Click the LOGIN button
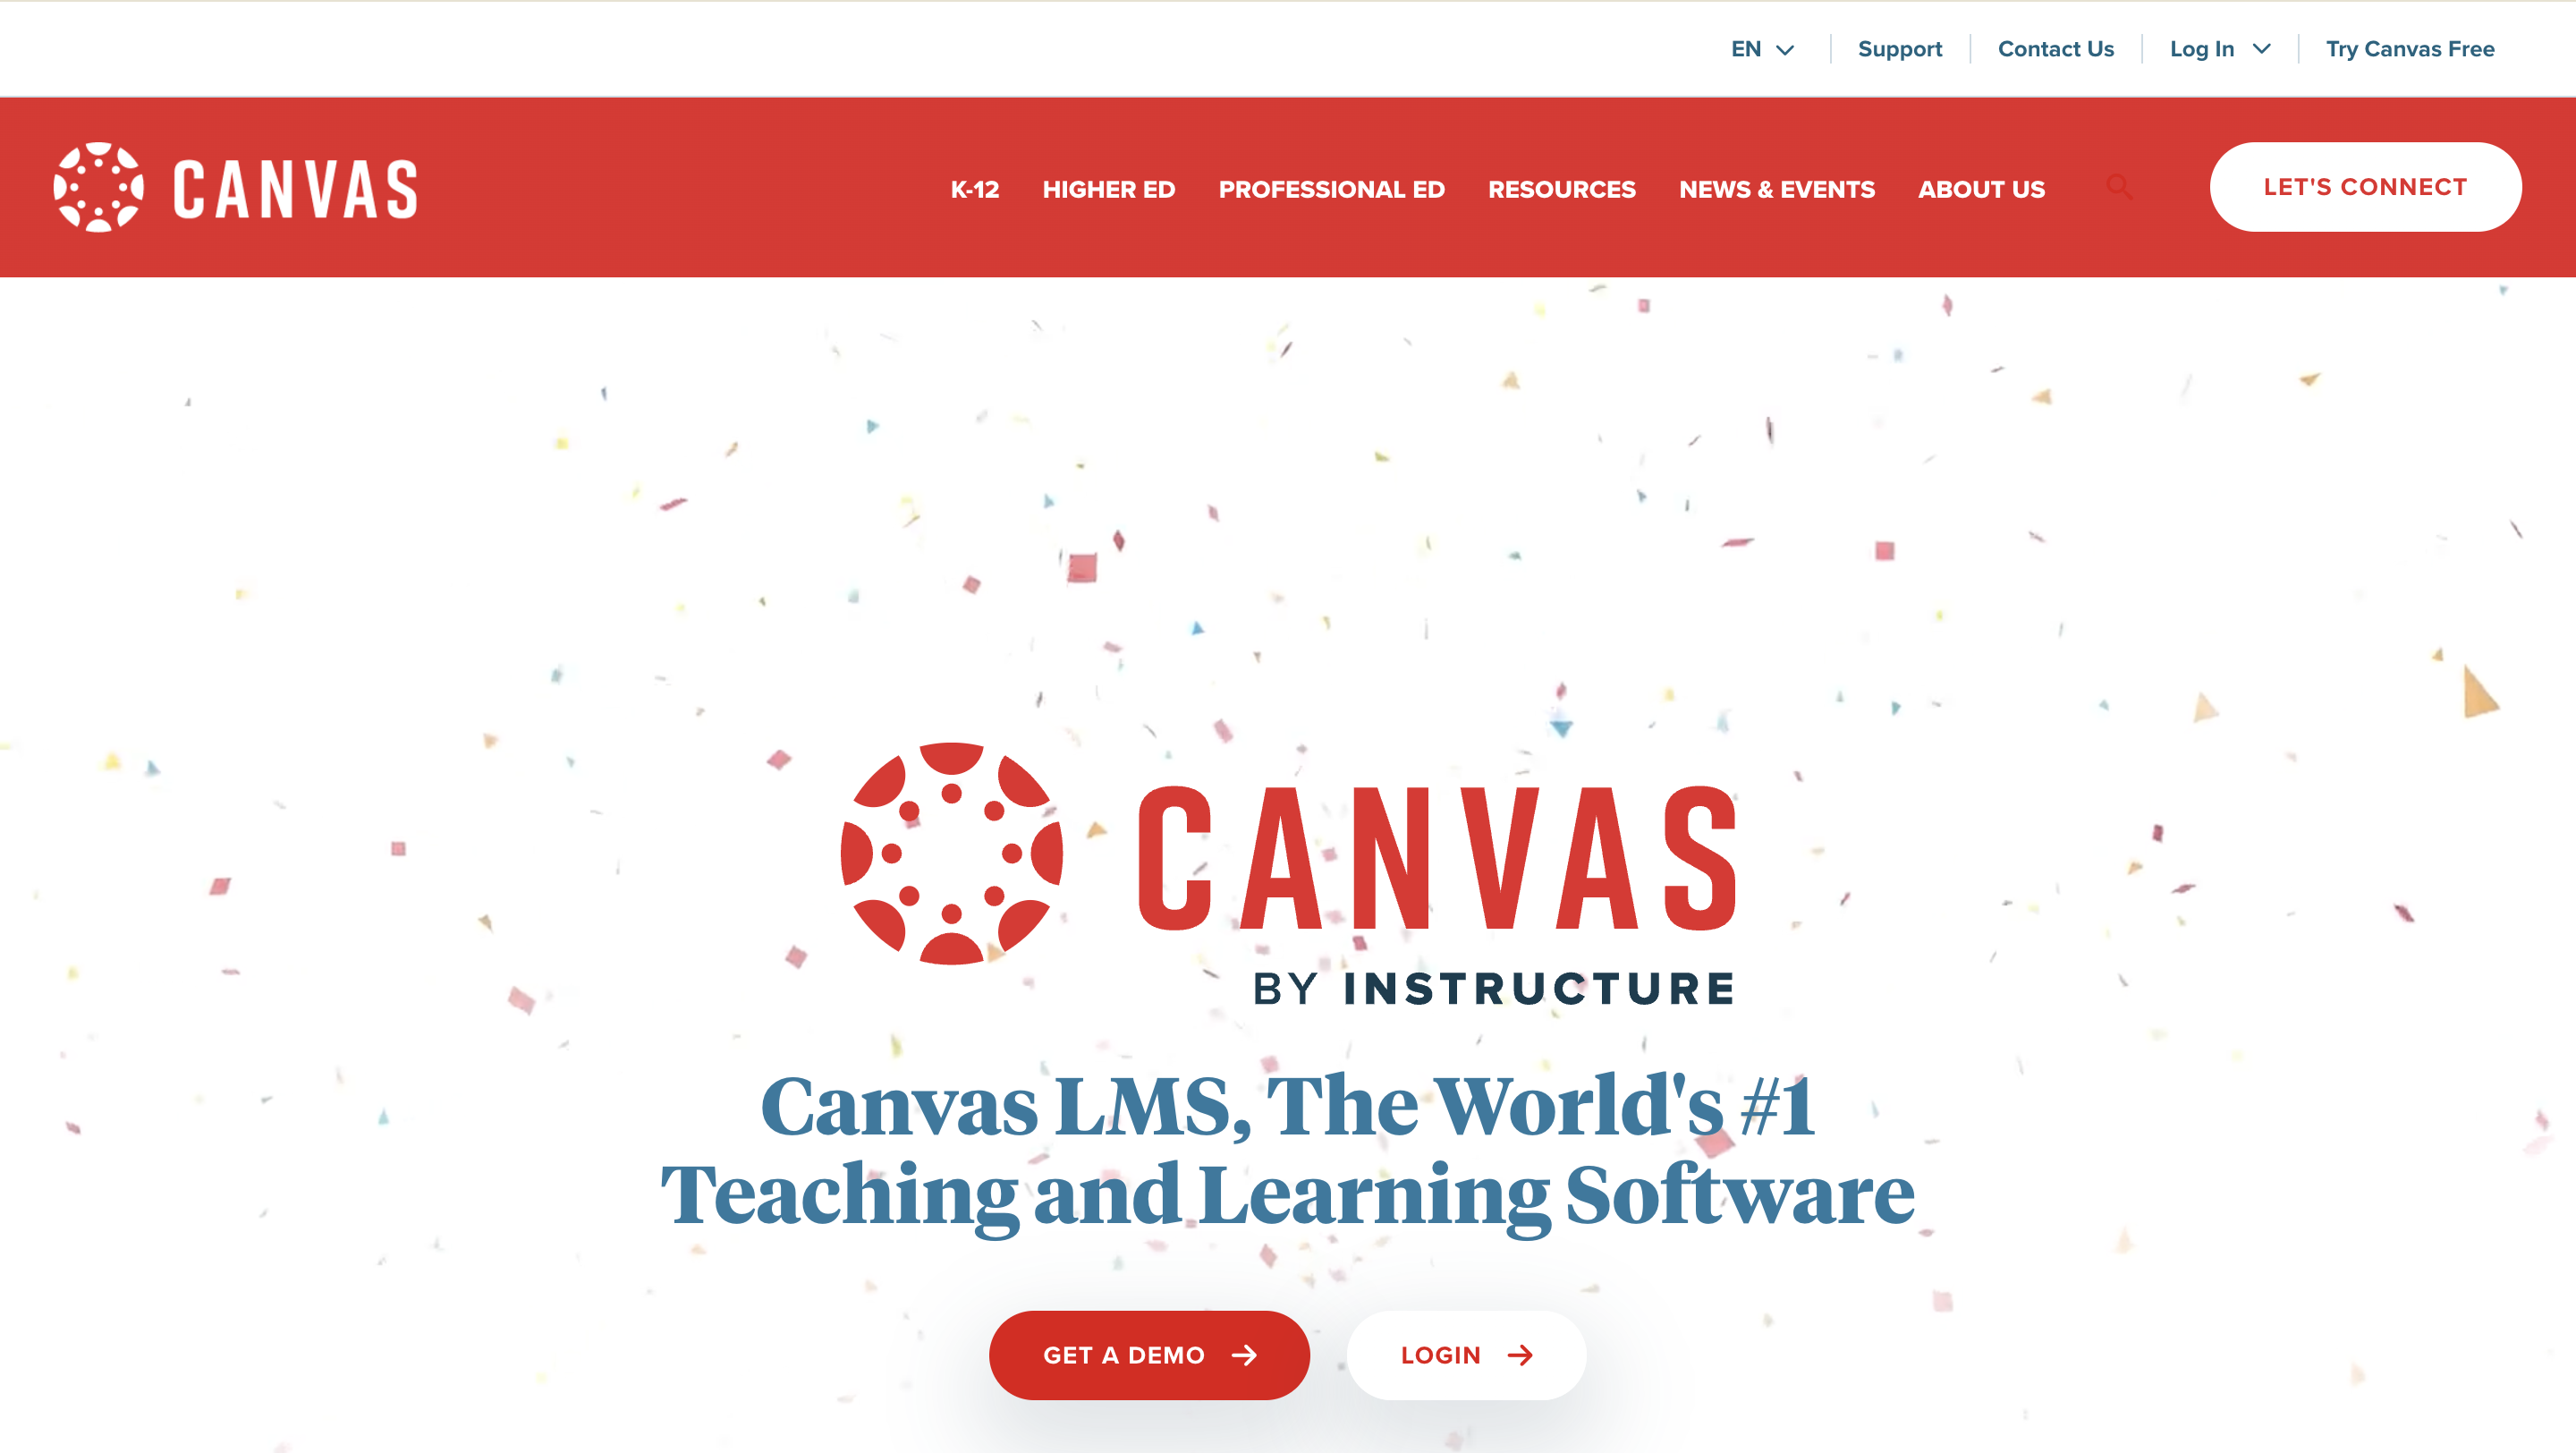 coord(1465,1355)
